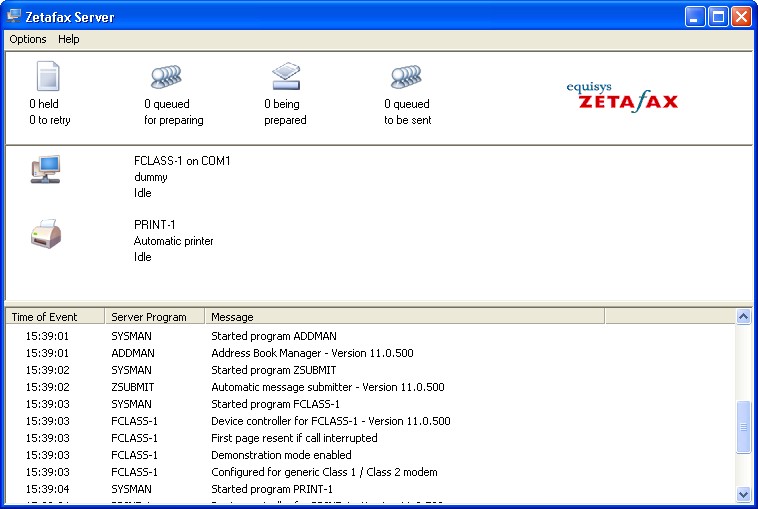Open the Help menu
This screenshot has height=509, width=758.
[x=68, y=39]
